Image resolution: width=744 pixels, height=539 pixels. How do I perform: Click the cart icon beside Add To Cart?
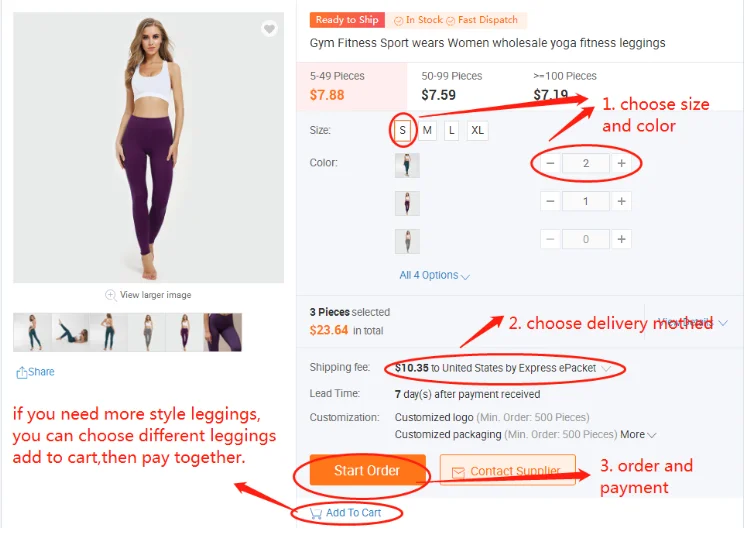click(x=316, y=513)
